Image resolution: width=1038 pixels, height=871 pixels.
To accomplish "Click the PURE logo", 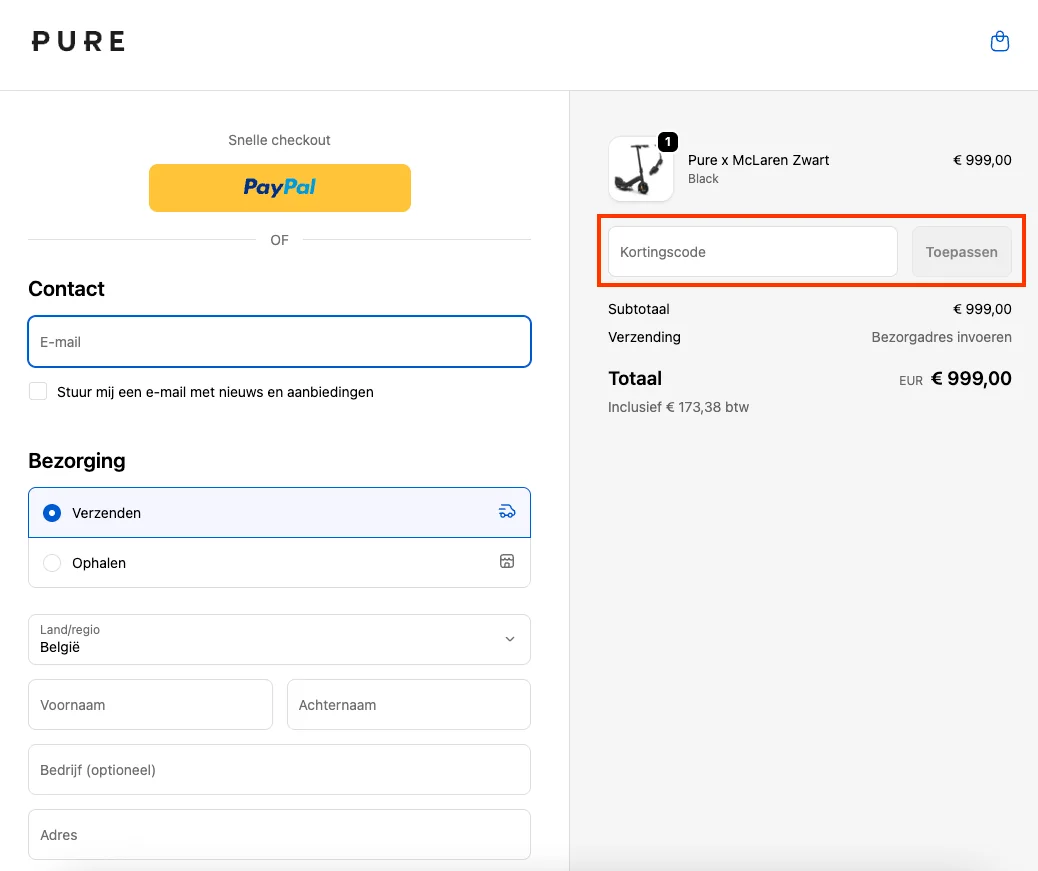I will pyautogui.click(x=78, y=41).
